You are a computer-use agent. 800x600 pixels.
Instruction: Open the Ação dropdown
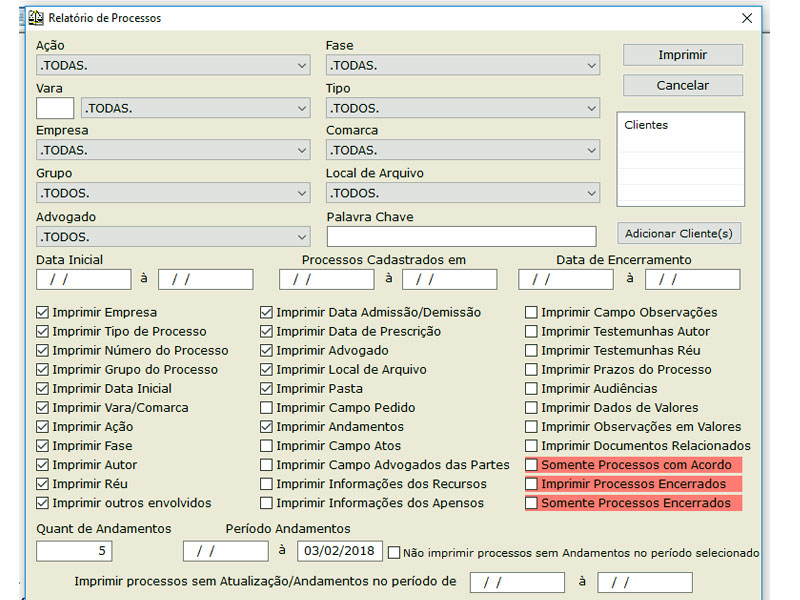302,66
